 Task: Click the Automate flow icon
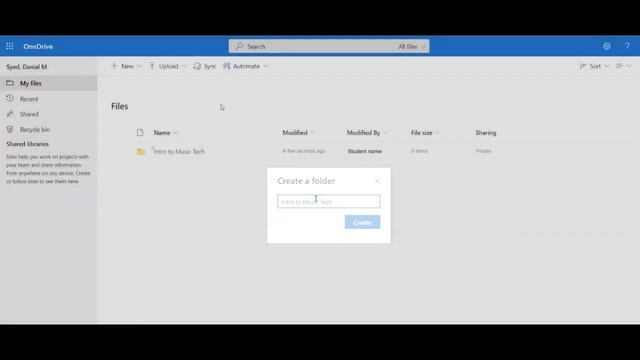pos(227,66)
